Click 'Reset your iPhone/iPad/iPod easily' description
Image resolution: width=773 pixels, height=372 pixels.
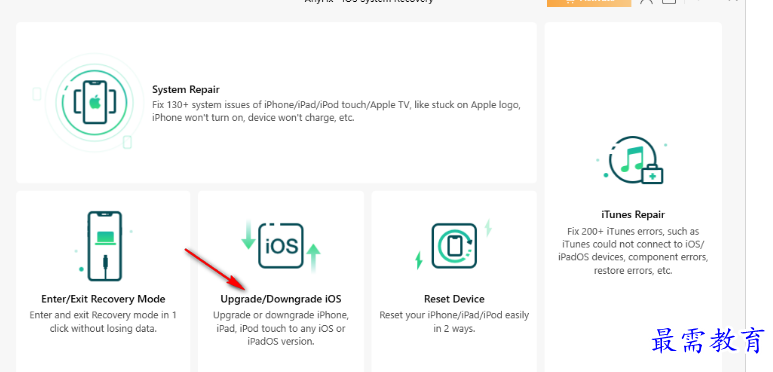tap(454, 322)
